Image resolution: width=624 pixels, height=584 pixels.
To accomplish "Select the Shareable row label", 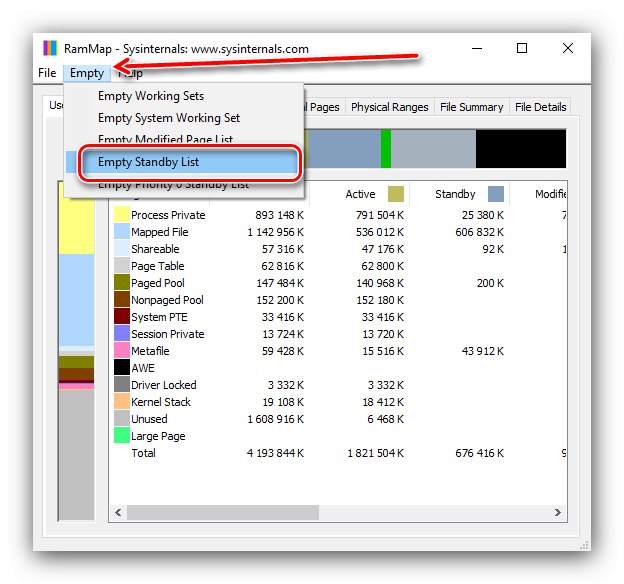I will pyautogui.click(x=155, y=249).
